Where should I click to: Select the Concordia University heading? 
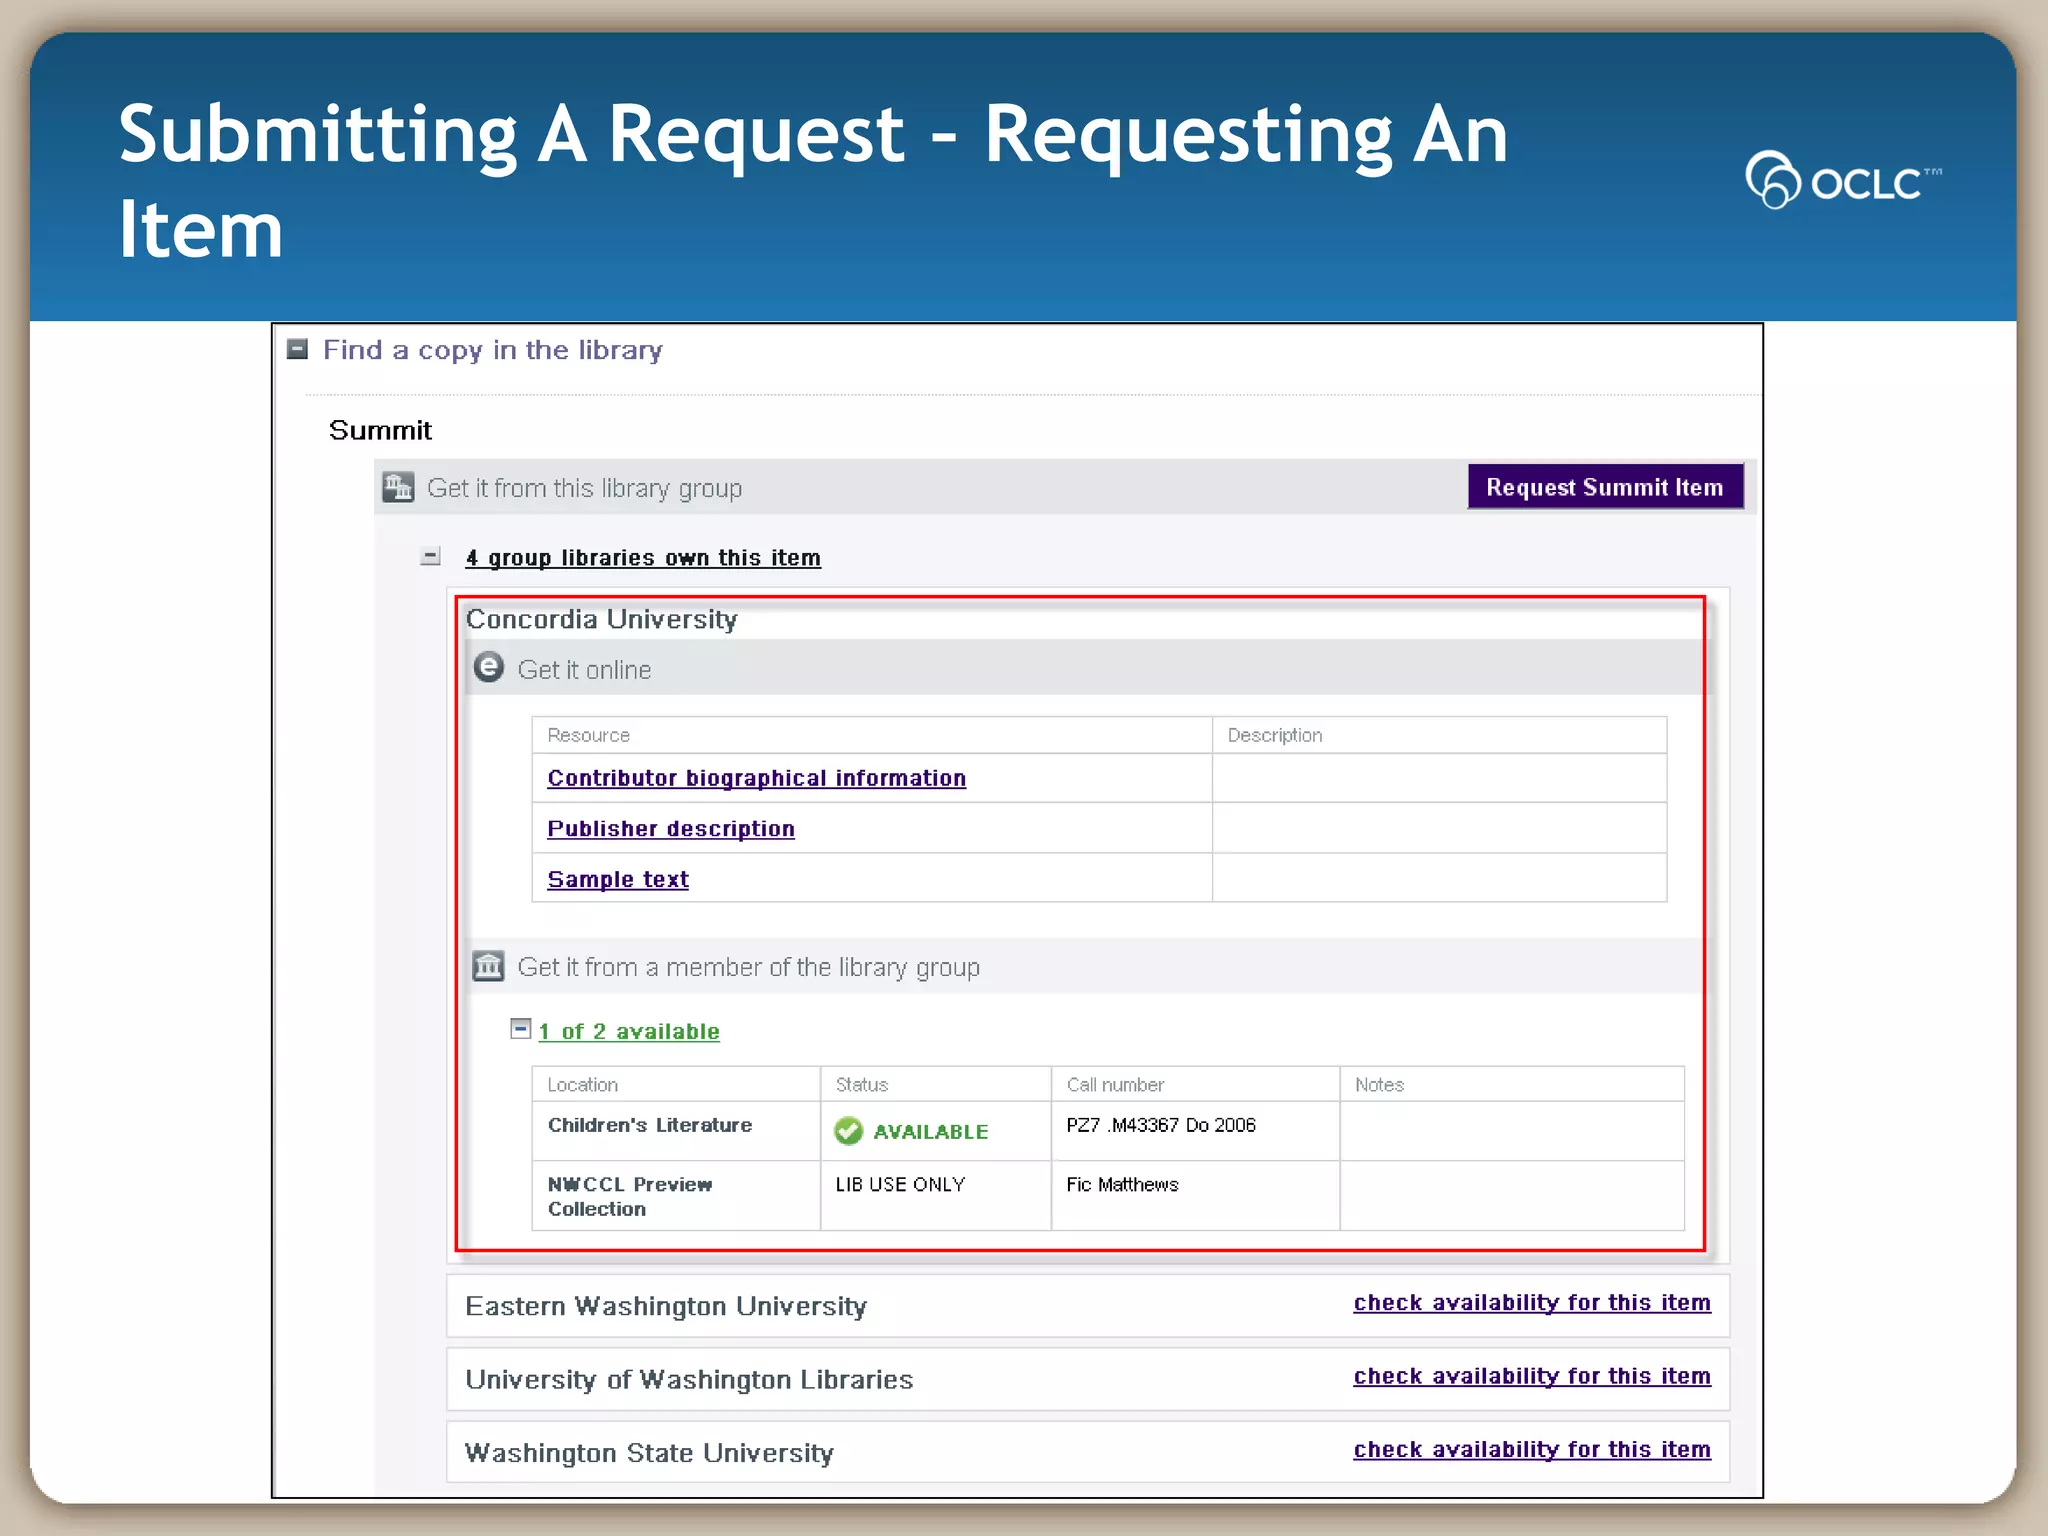click(601, 619)
